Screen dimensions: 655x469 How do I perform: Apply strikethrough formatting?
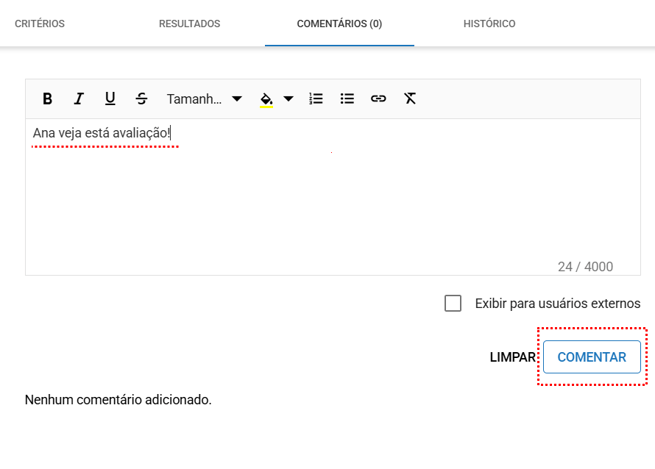[x=141, y=99]
